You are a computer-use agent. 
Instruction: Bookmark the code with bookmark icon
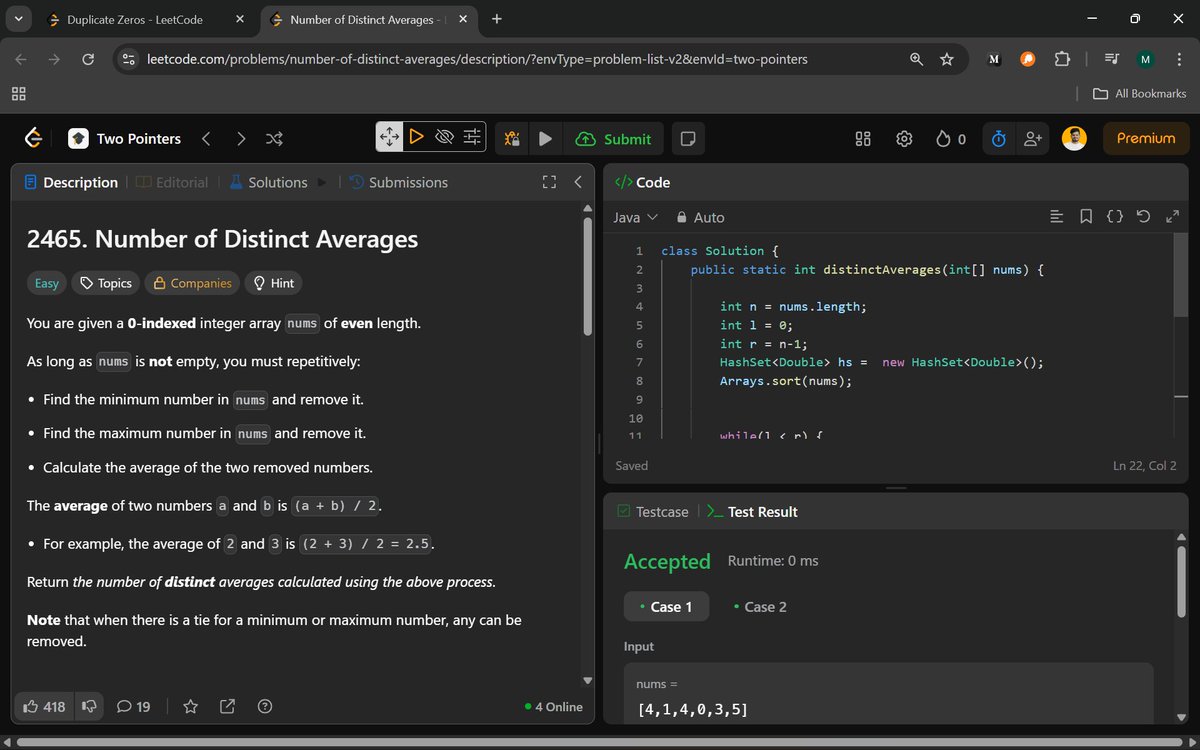[1085, 216]
